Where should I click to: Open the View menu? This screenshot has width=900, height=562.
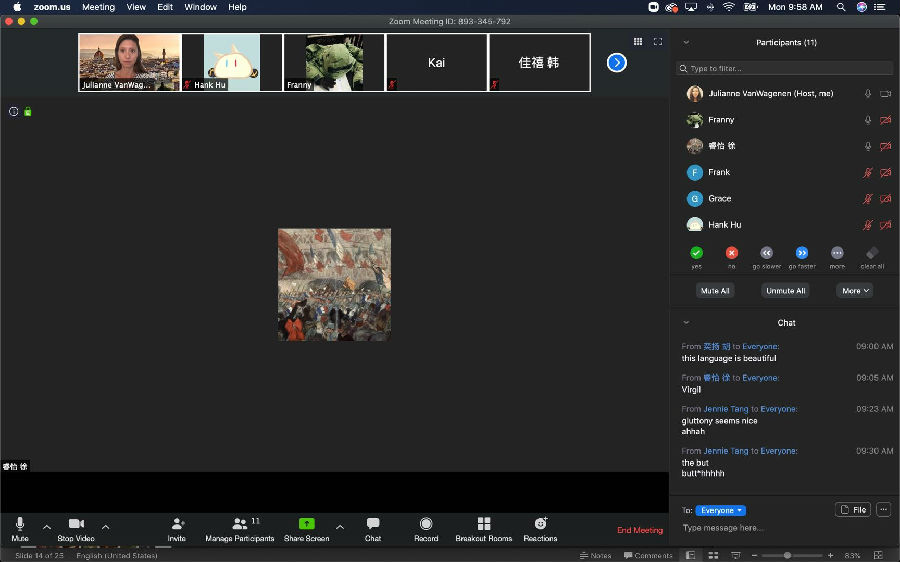pos(136,7)
